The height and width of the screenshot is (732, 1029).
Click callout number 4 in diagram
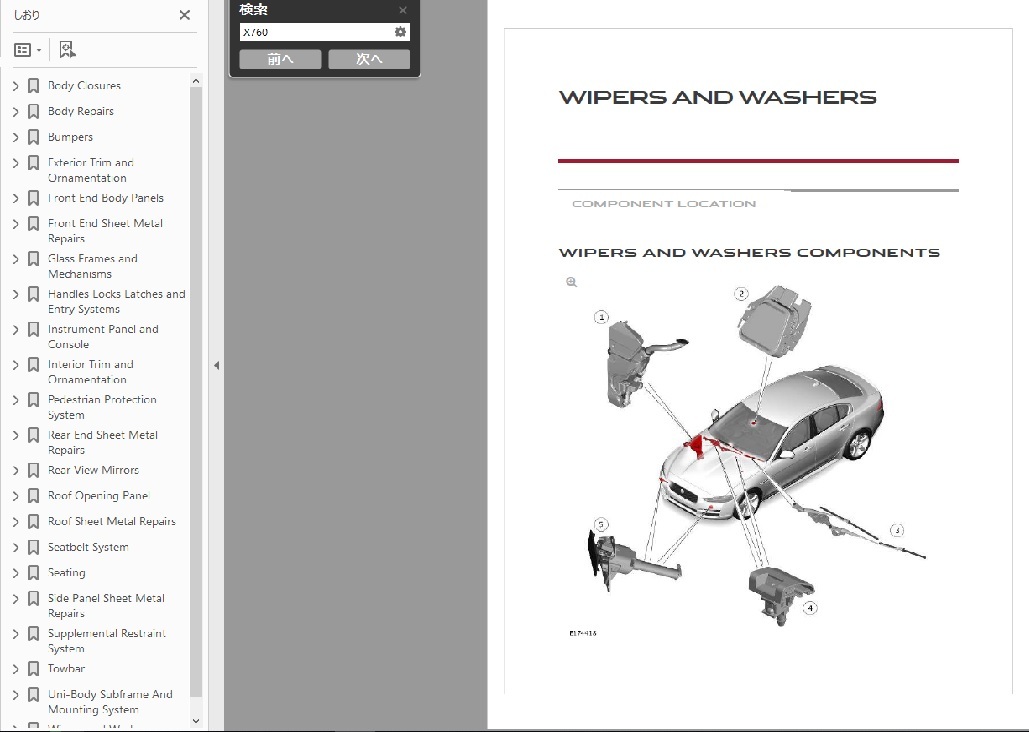(x=810, y=608)
